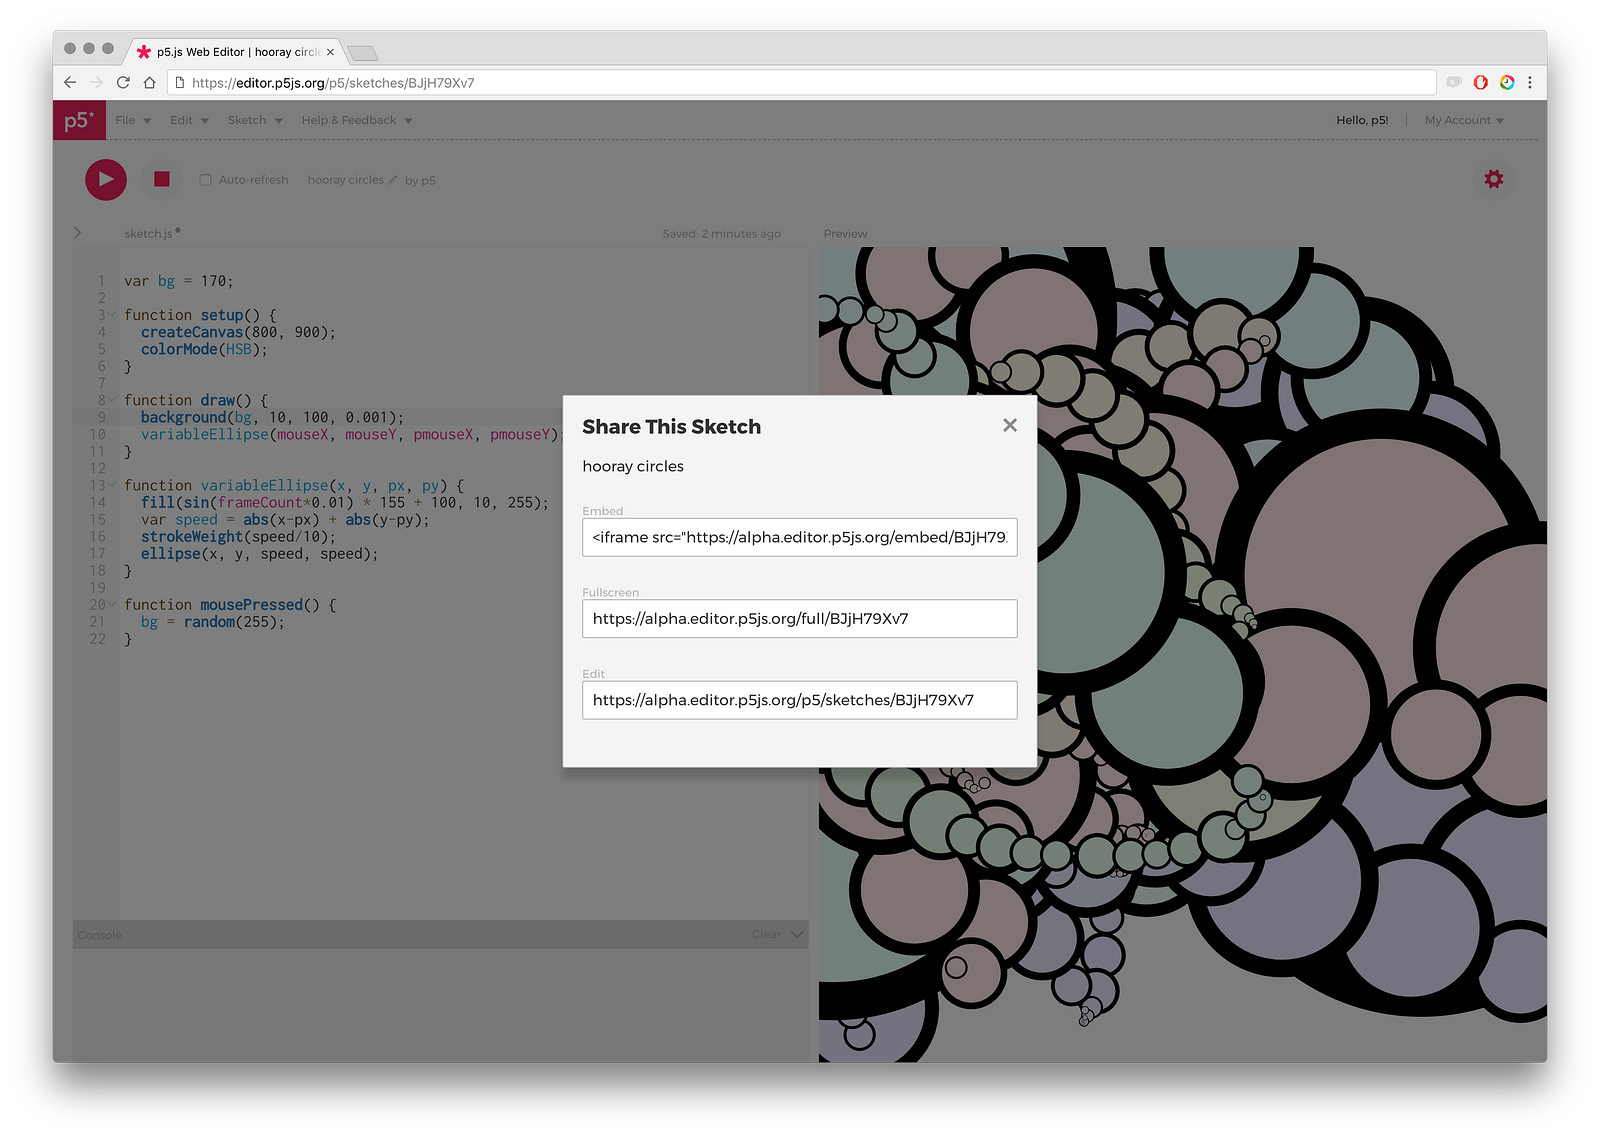The image size is (1600, 1138).
Task: Click the red play sketch button
Action: tap(105, 180)
